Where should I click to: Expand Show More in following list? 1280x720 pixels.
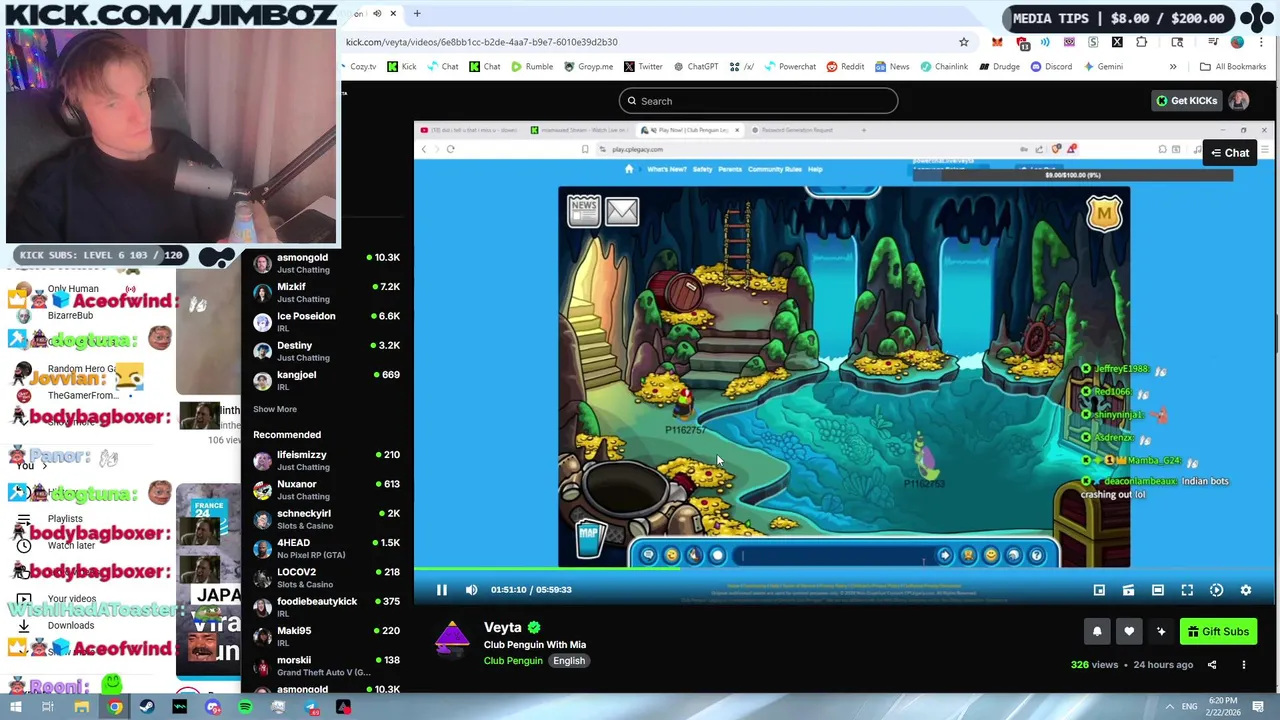click(x=275, y=409)
